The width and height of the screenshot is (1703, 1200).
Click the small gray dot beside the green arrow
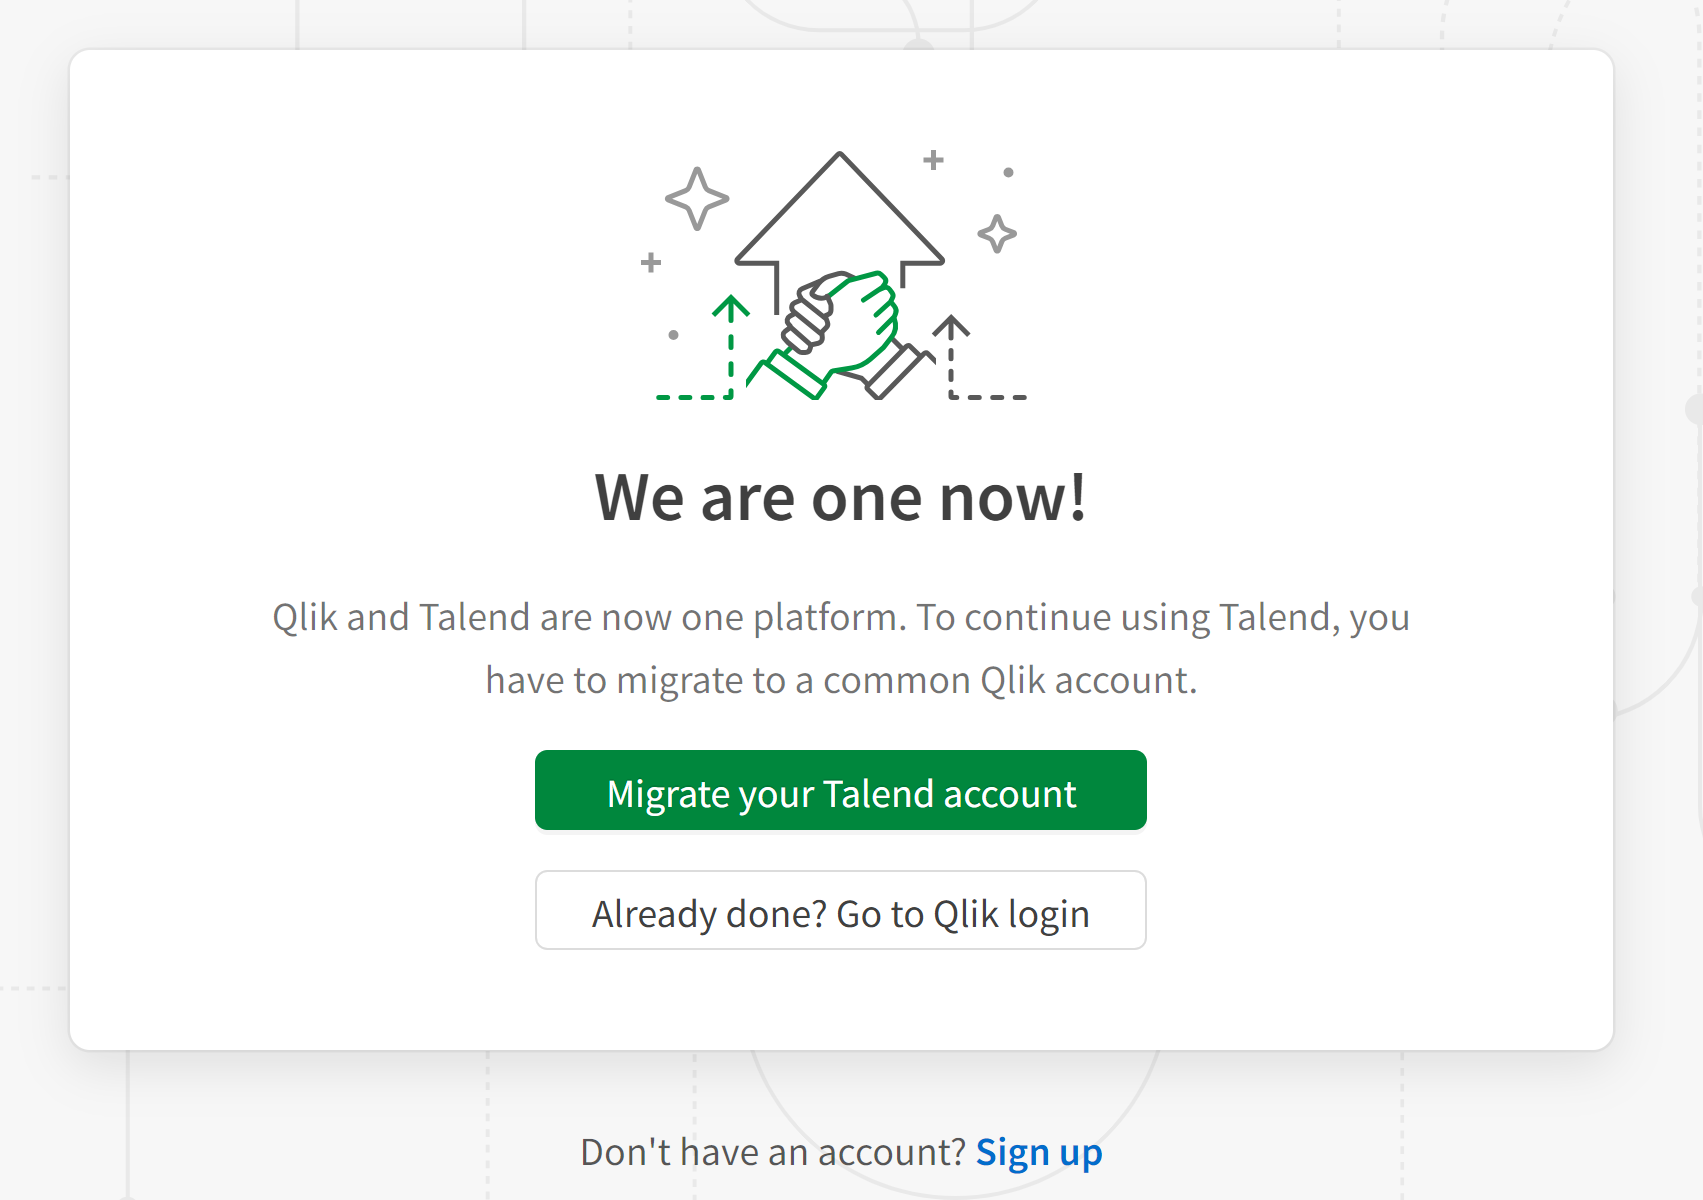coord(672,333)
